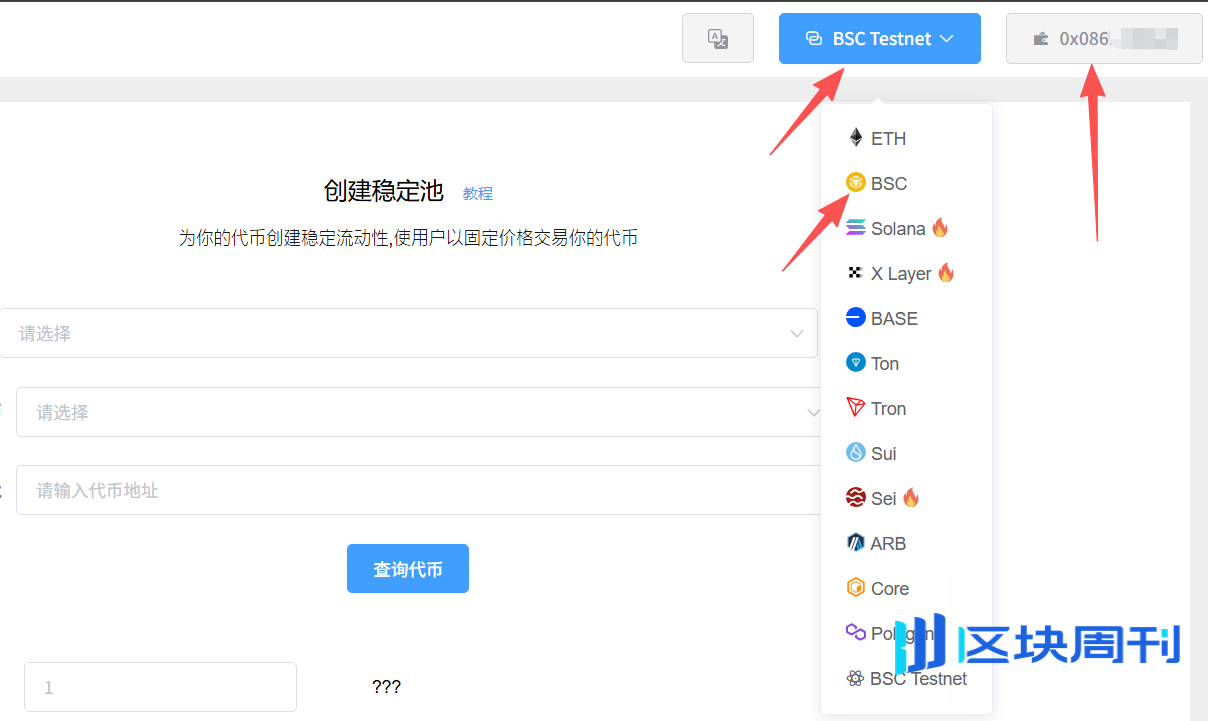Click the Ton network icon

click(855, 362)
